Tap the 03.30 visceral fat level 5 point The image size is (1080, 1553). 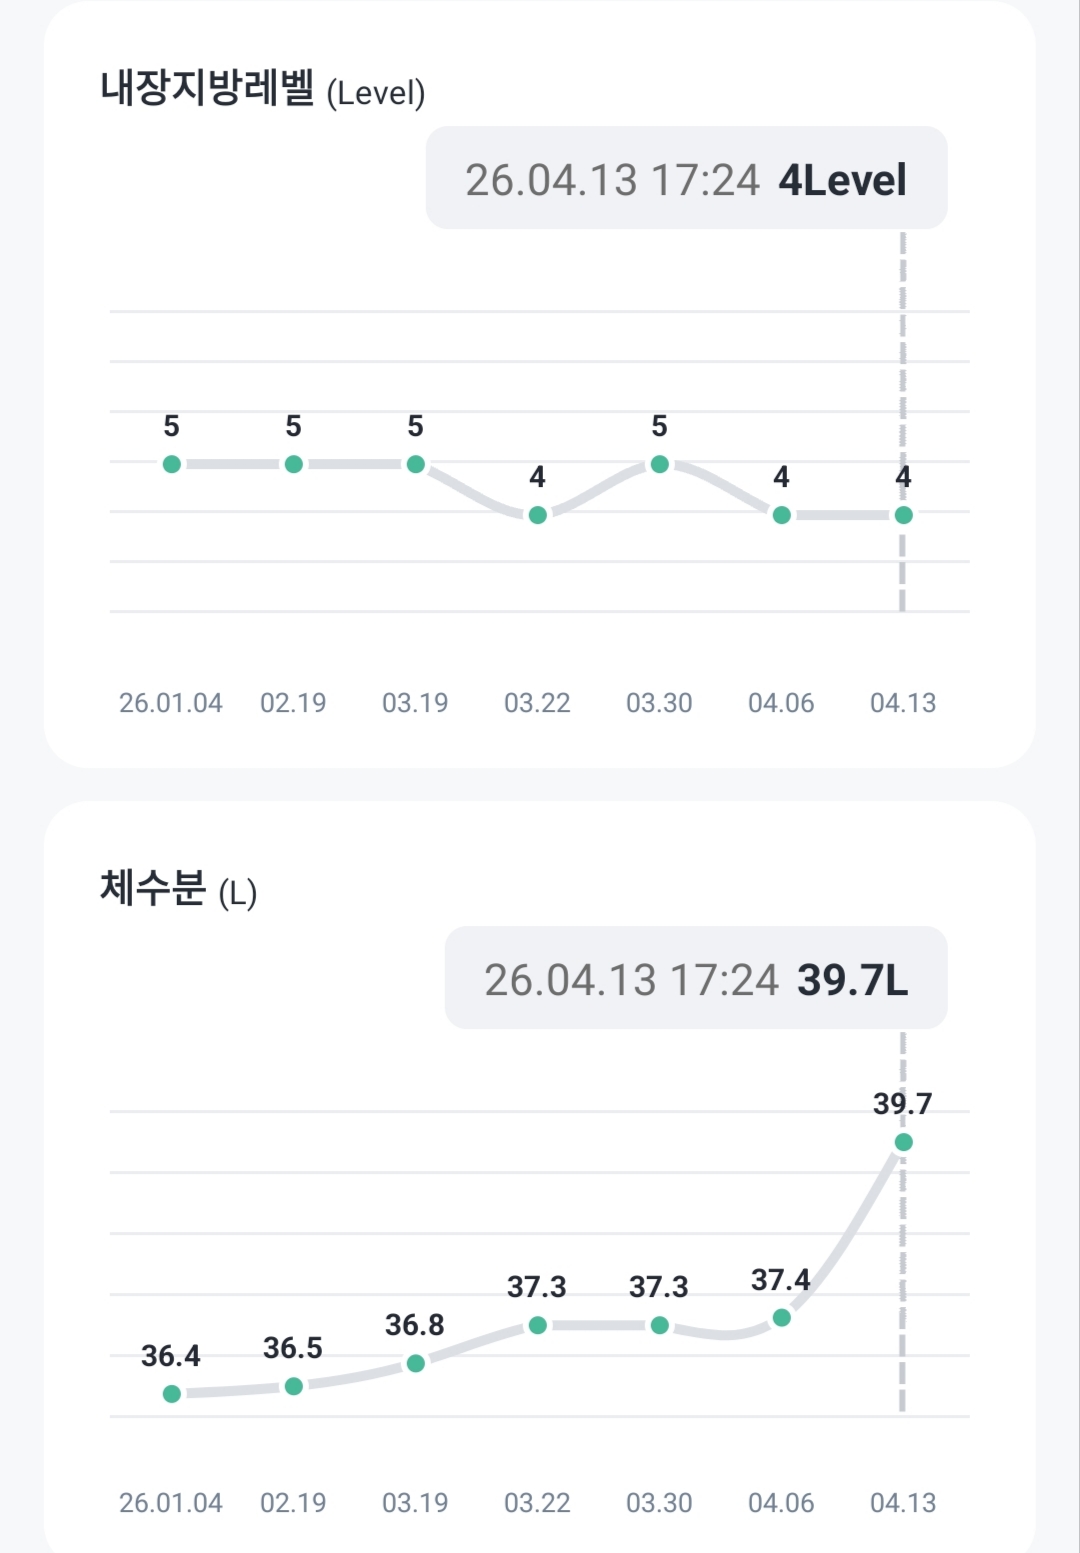[660, 464]
